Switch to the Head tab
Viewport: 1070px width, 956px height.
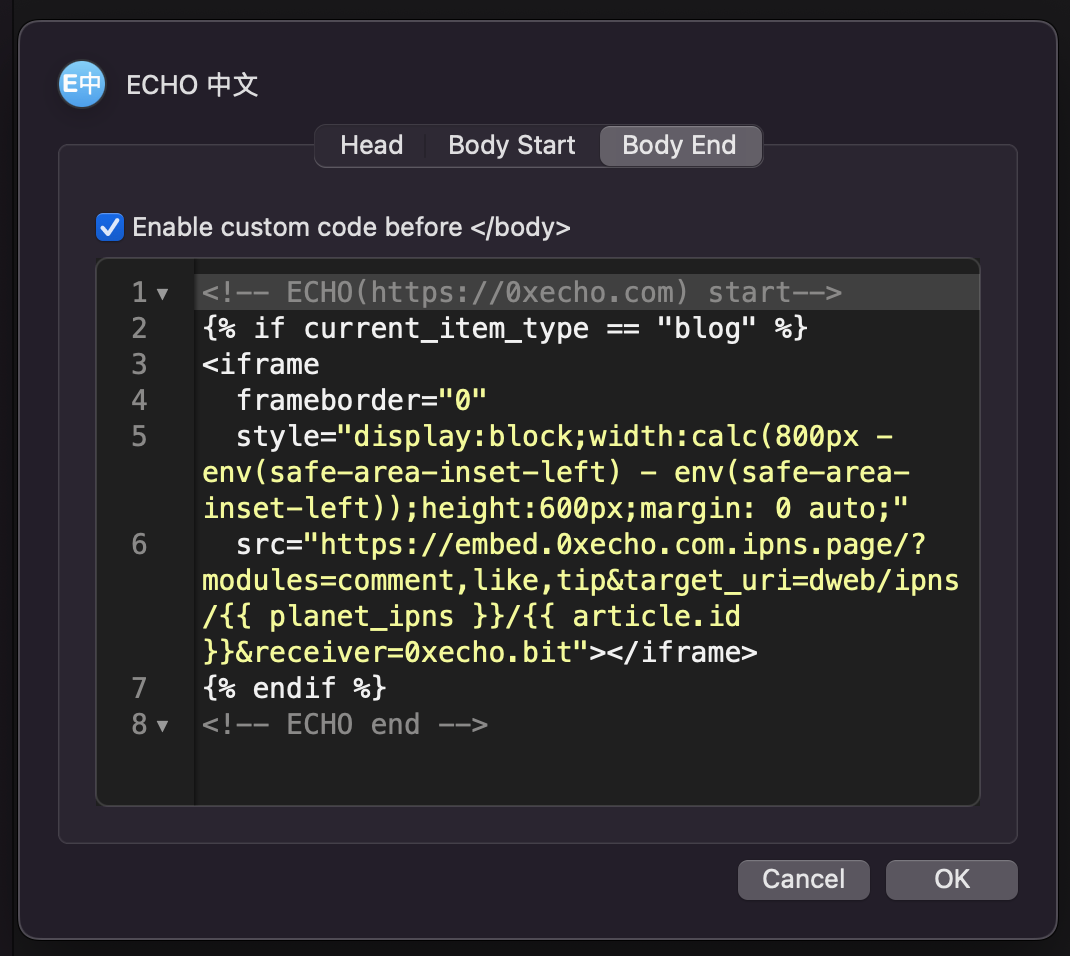click(371, 145)
